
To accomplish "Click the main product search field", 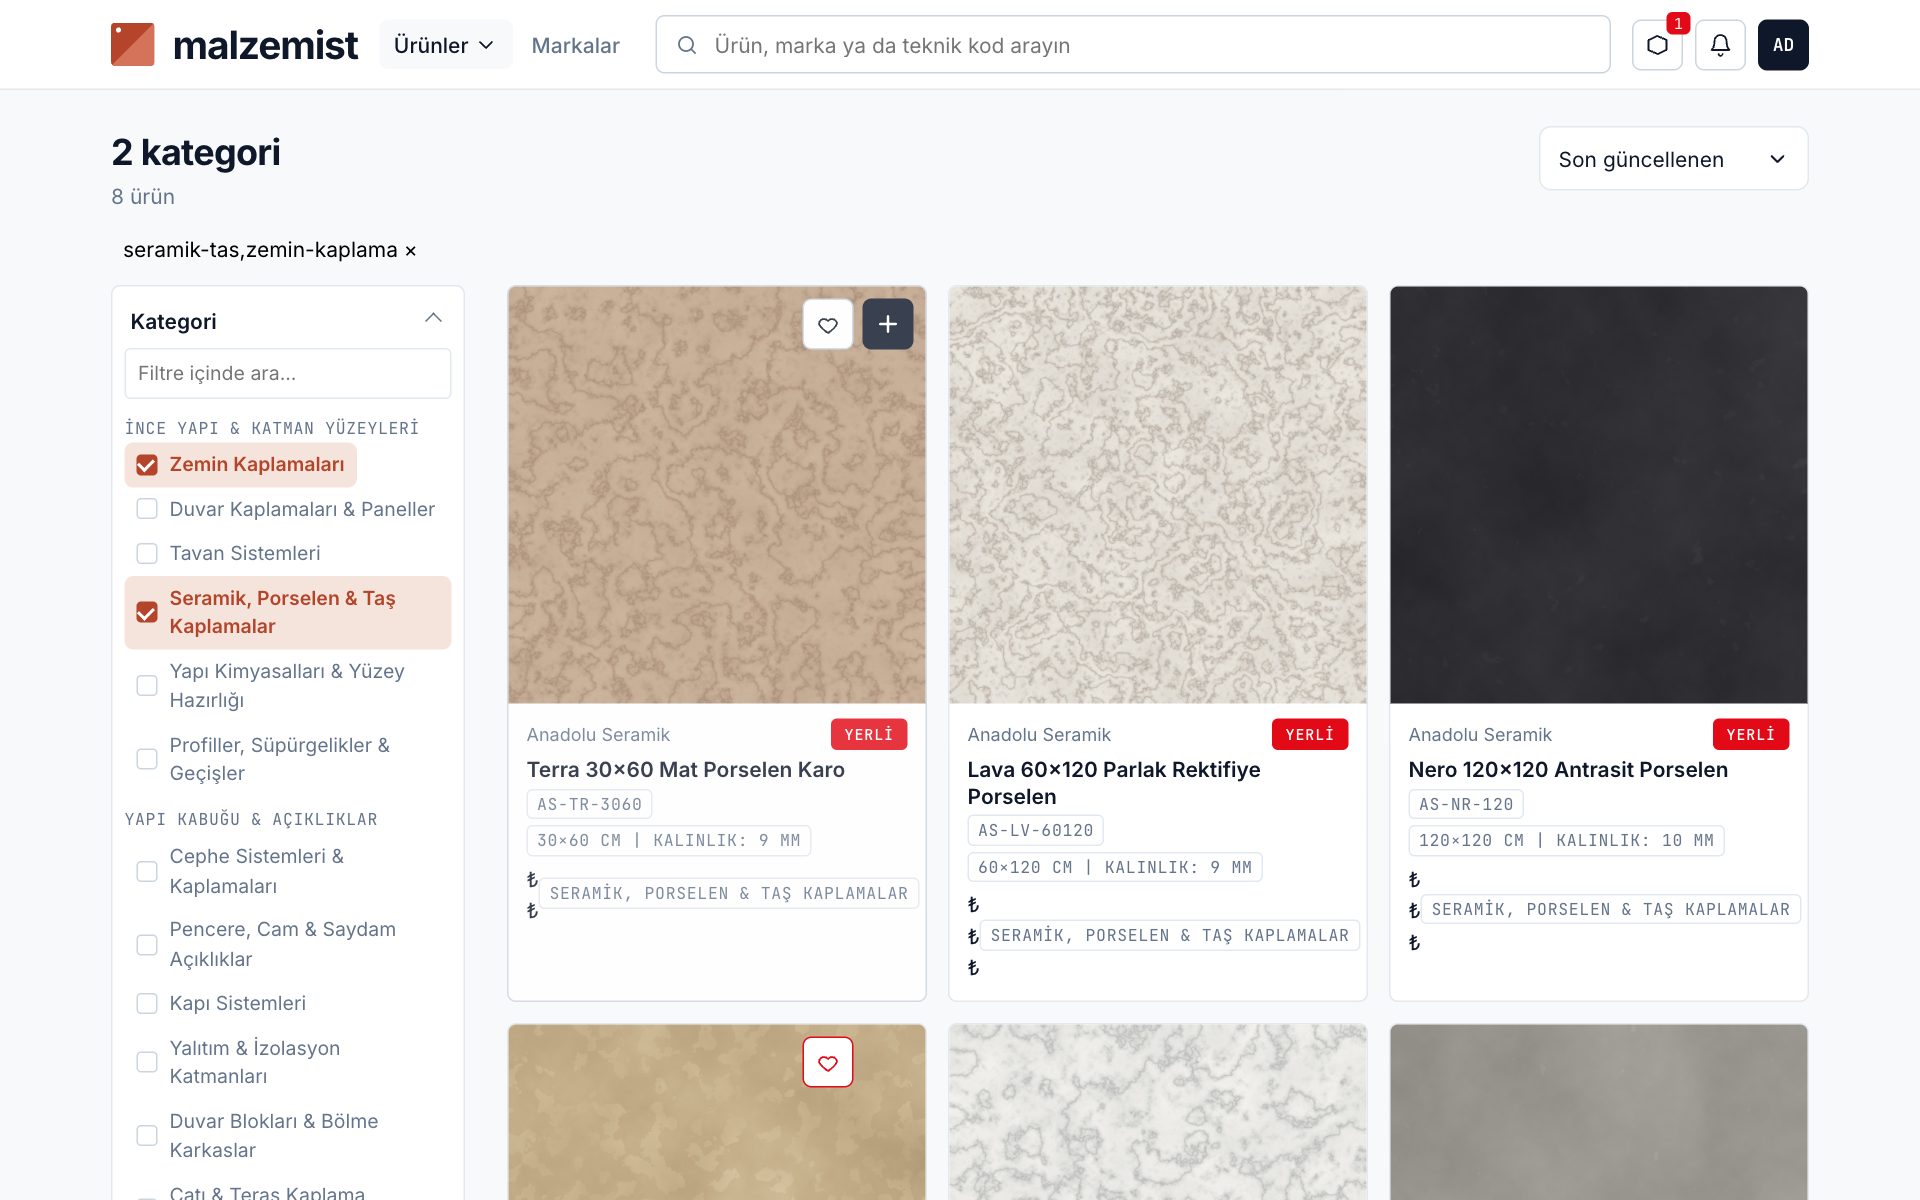I will coord(1132,45).
